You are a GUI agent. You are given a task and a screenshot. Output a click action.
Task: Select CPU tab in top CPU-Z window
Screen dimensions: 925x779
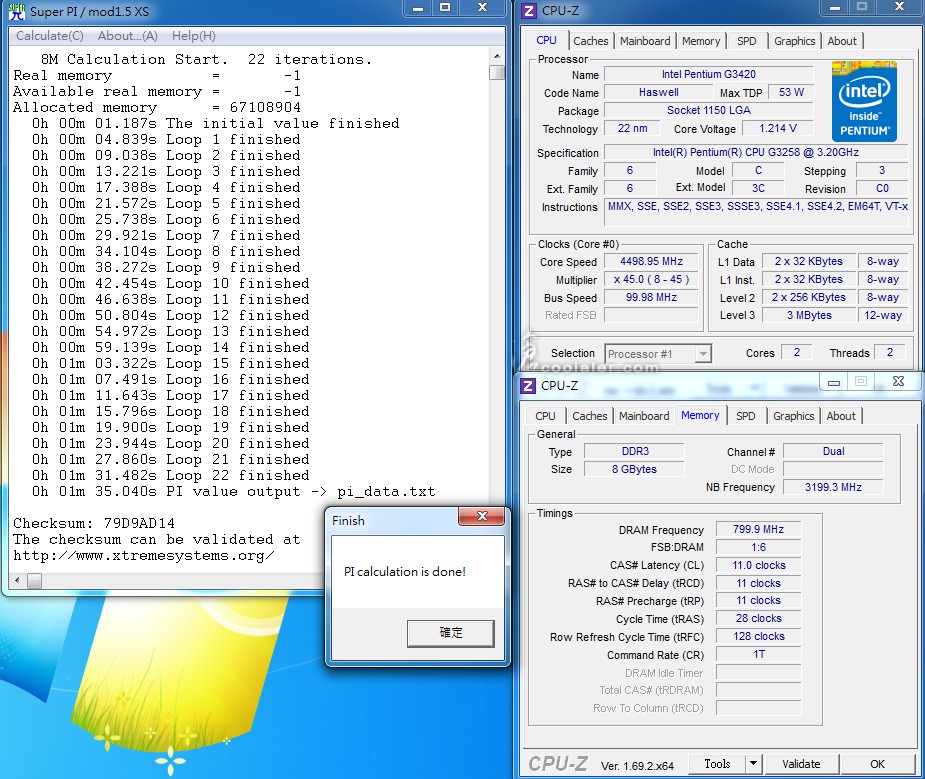[546, 40]
